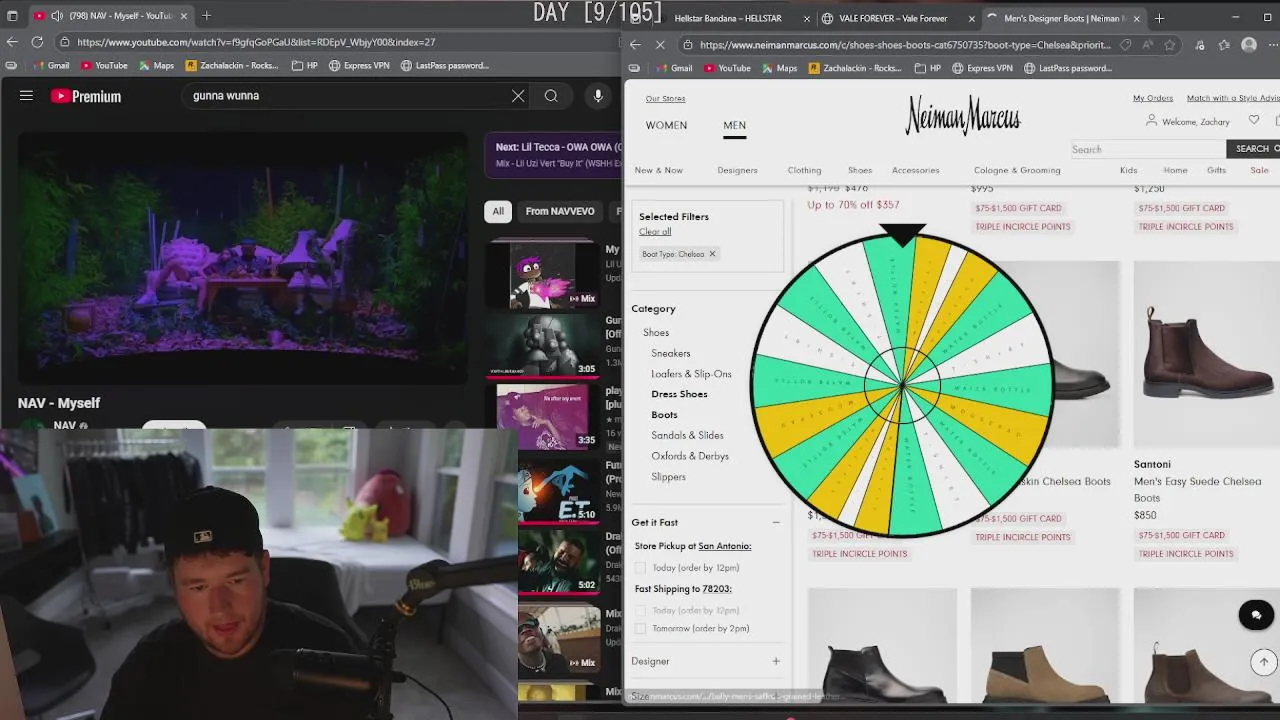Remove Boot Type: Chelsea filter chip
Screen dimensions: 1280x720
pos(712,254)
